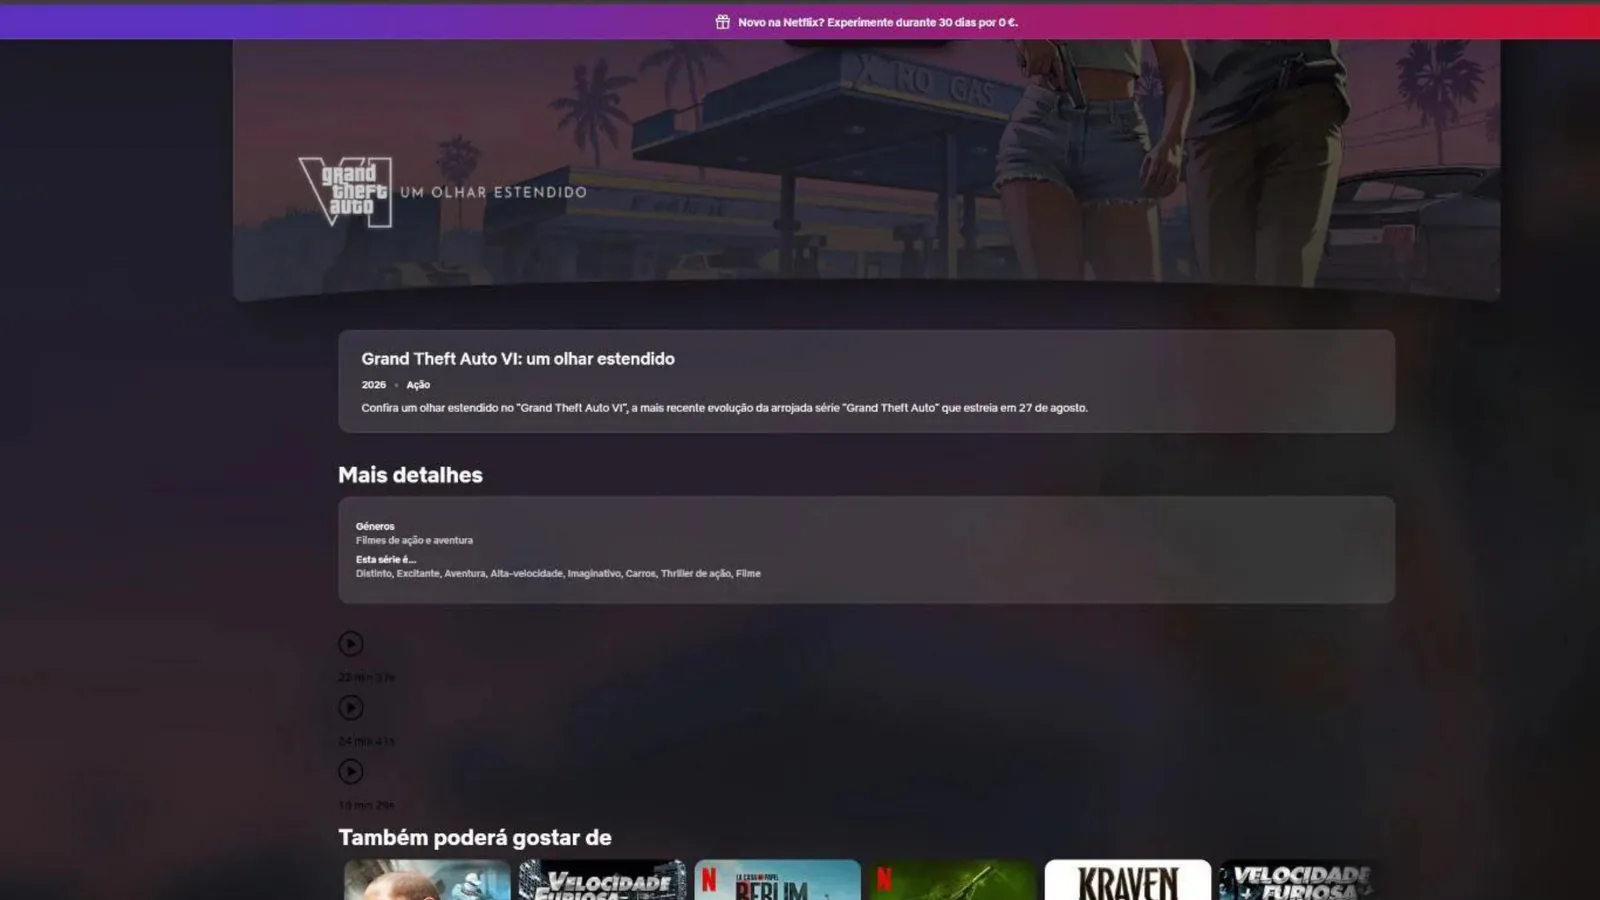Click the 'Géneros' label

(x=375, y=526)
